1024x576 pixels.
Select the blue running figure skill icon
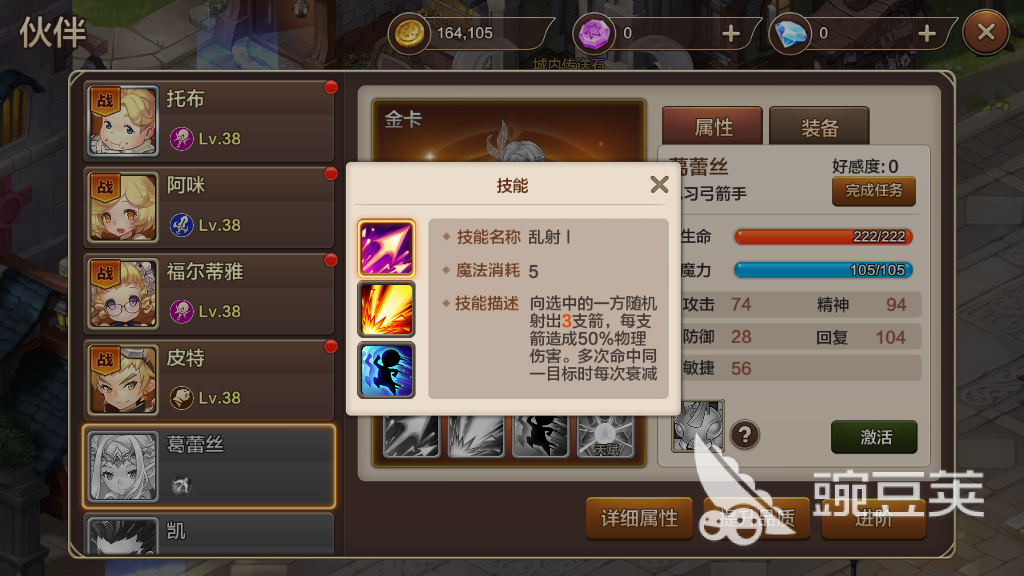tap(386, 370)
